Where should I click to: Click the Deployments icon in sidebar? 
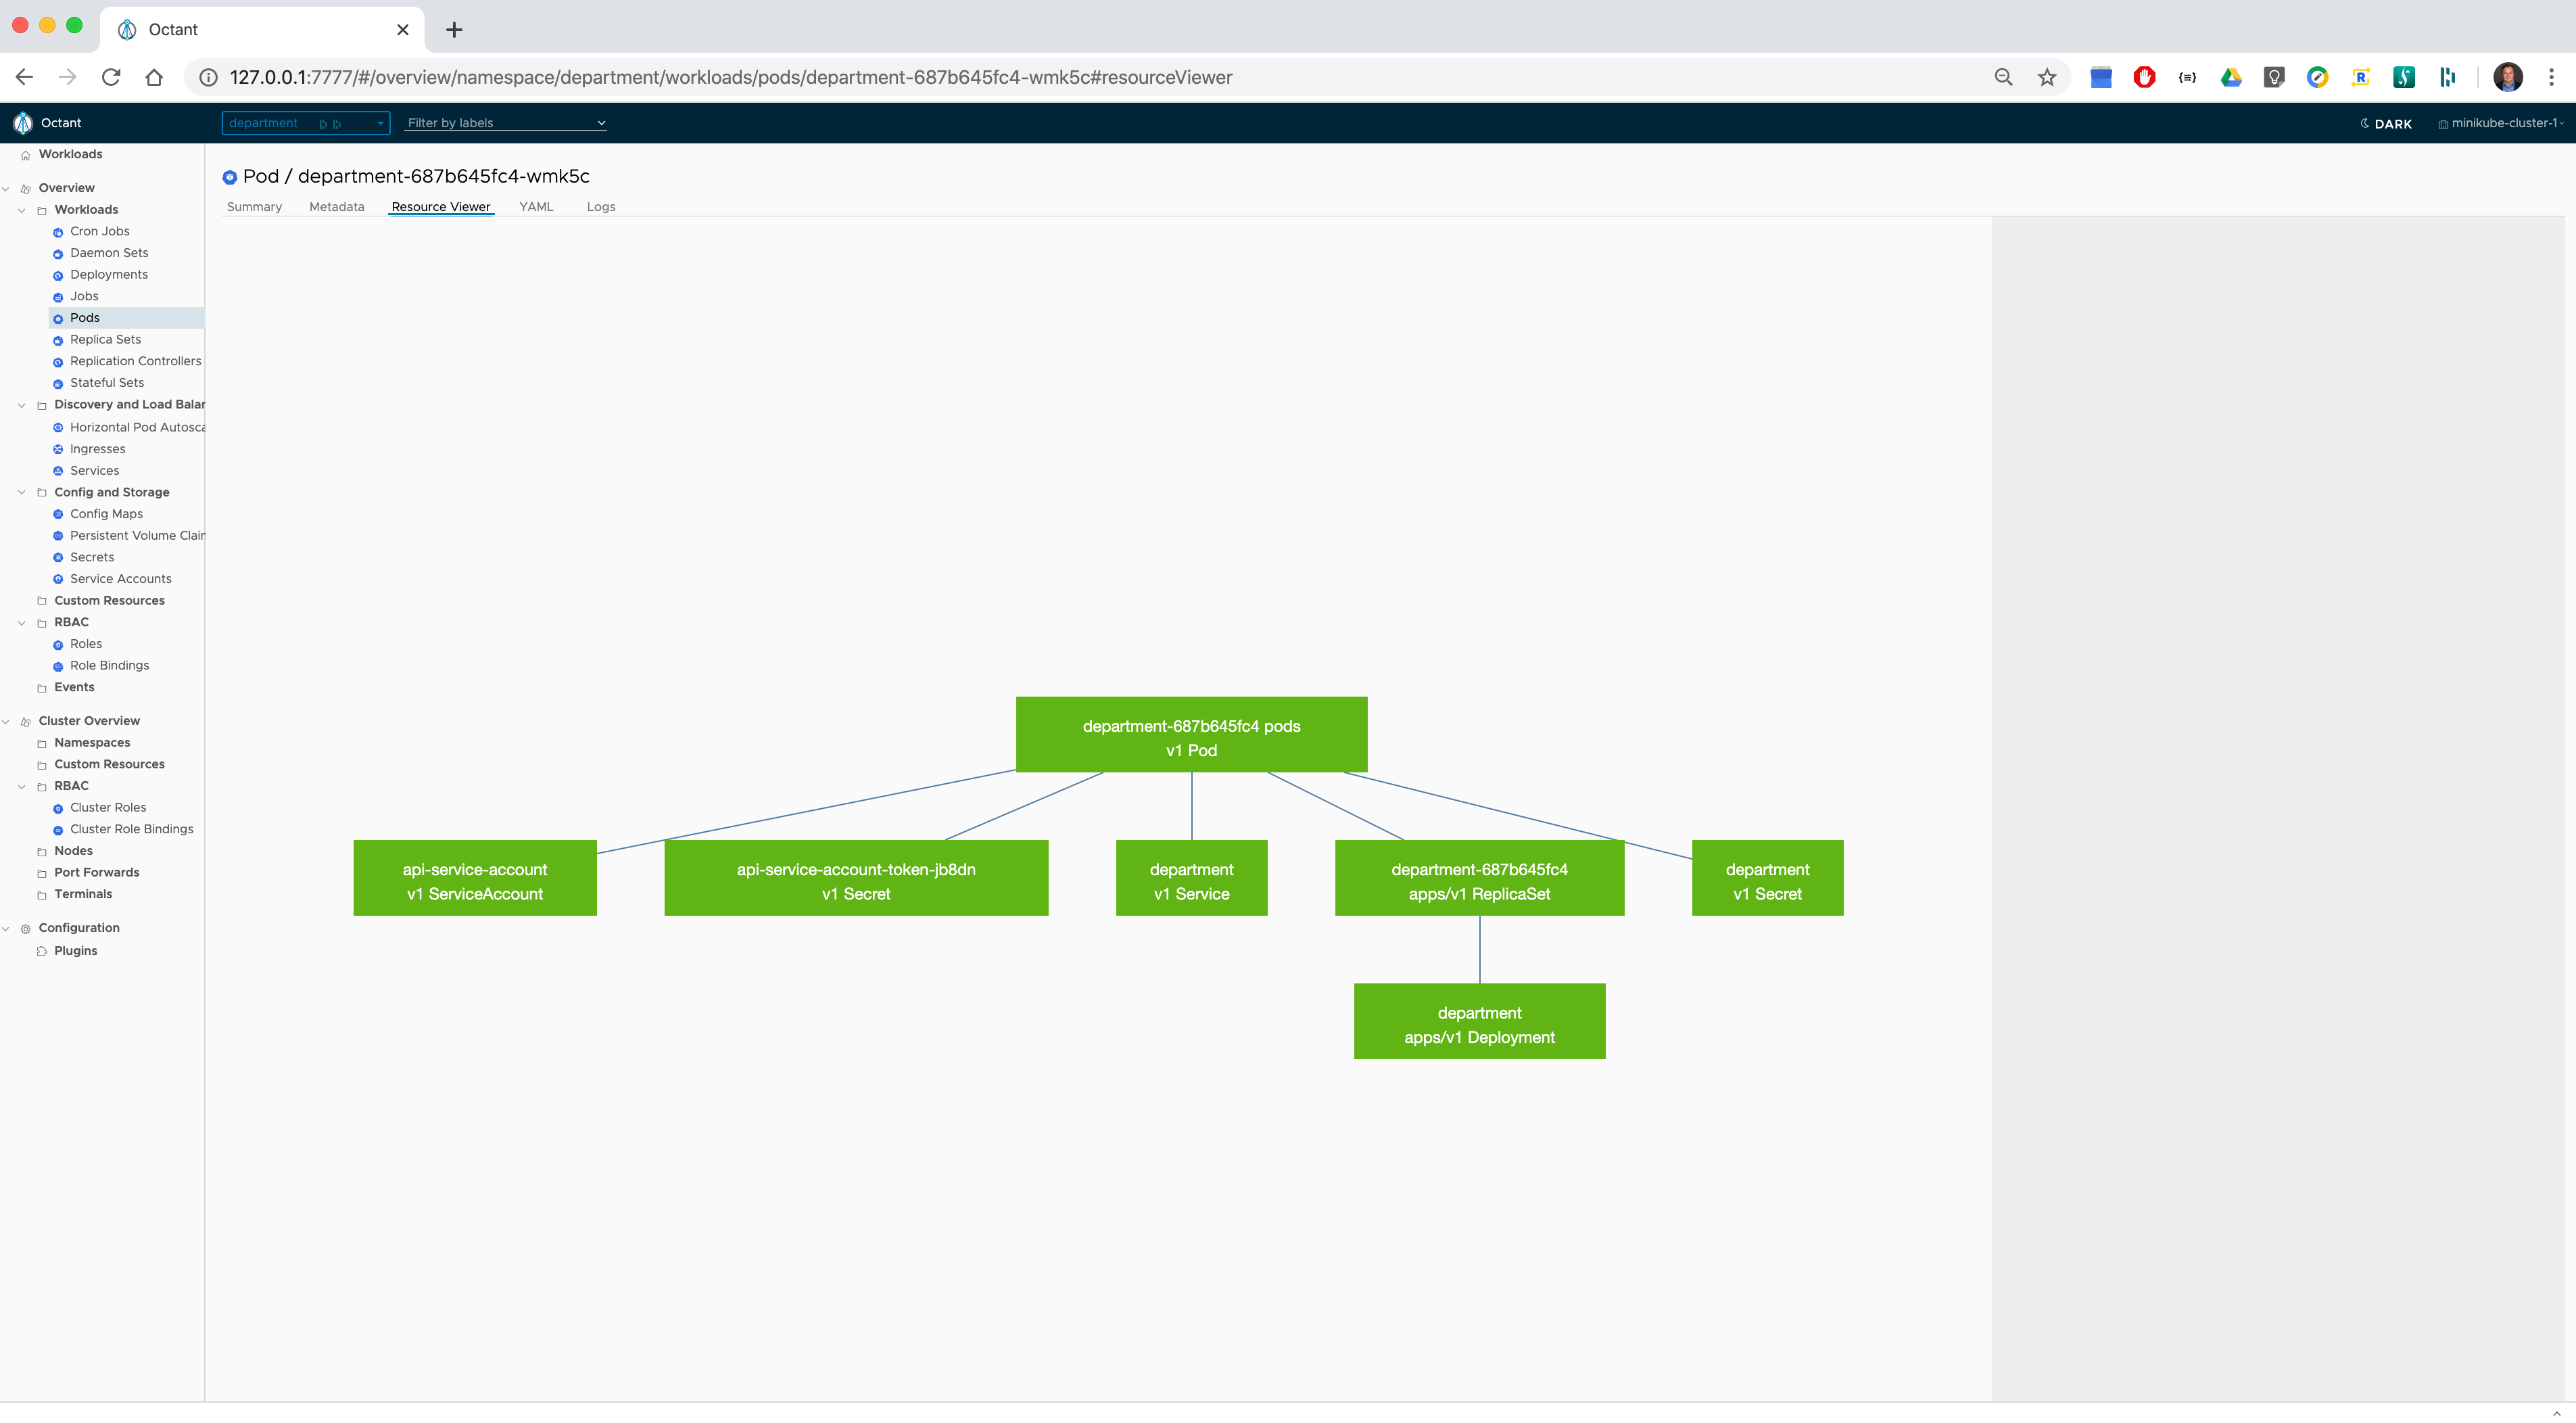tap(58, 275)
